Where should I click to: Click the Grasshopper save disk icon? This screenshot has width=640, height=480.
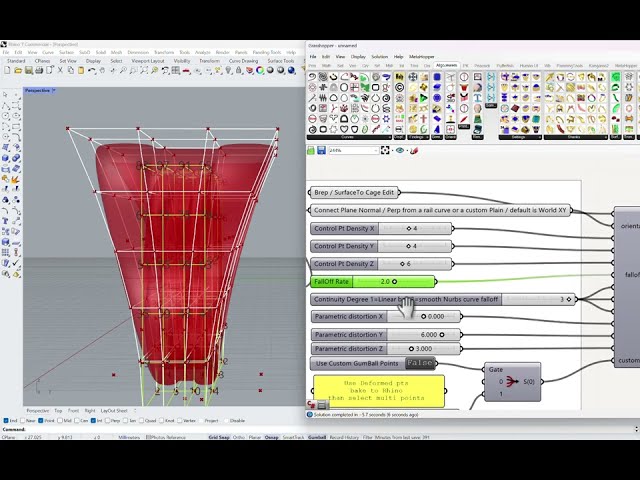[x=321, y=150]
